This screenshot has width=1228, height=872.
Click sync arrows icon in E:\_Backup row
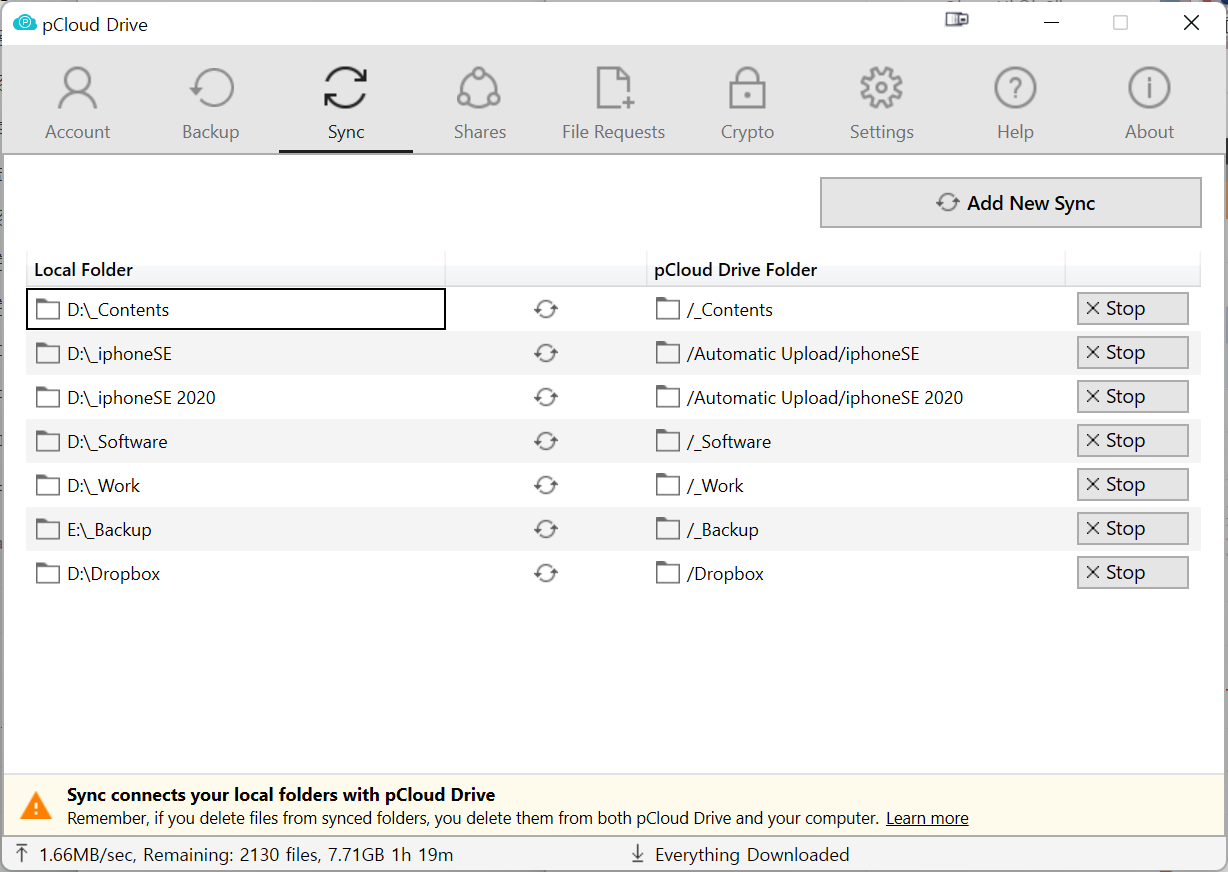(545, 530)
